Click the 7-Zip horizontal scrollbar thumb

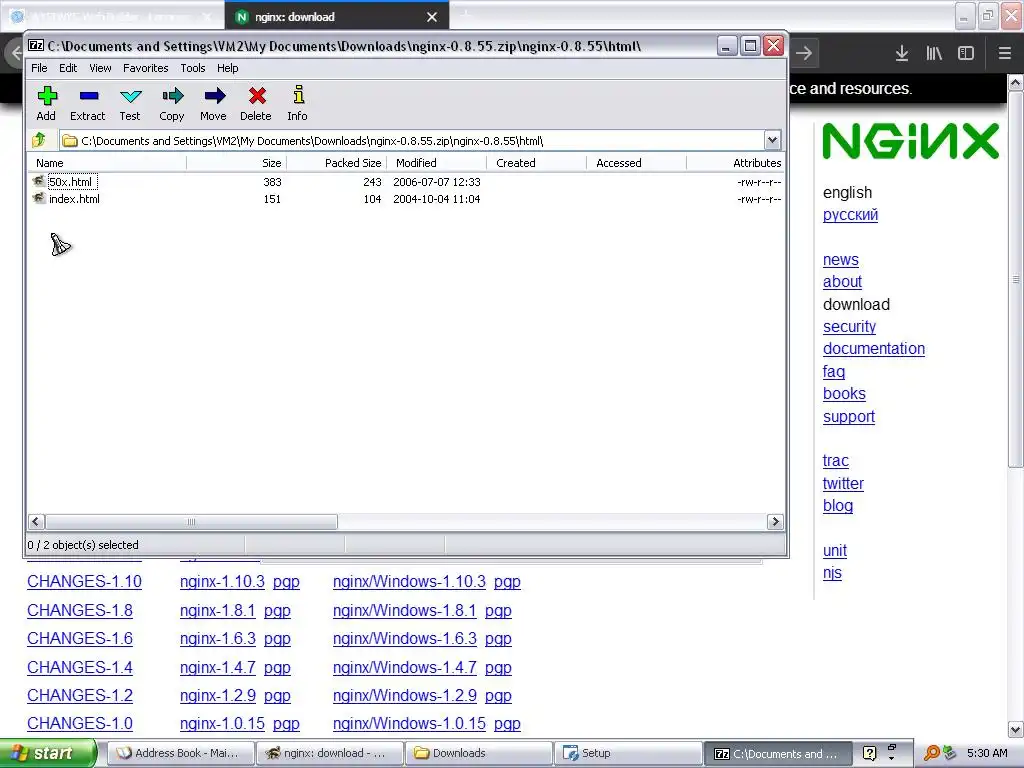(x=191, y=522)
